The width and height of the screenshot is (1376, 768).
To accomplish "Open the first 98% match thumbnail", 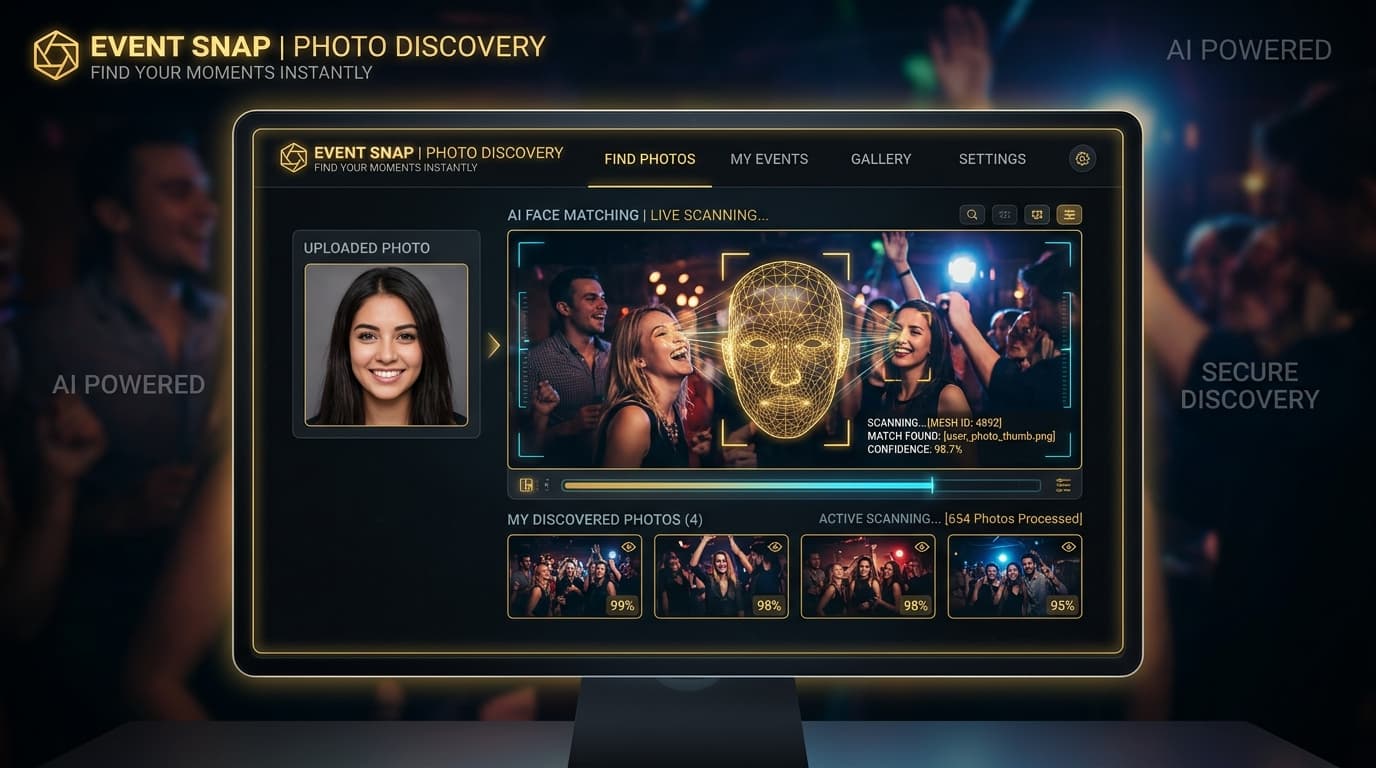I will (721, 576).
